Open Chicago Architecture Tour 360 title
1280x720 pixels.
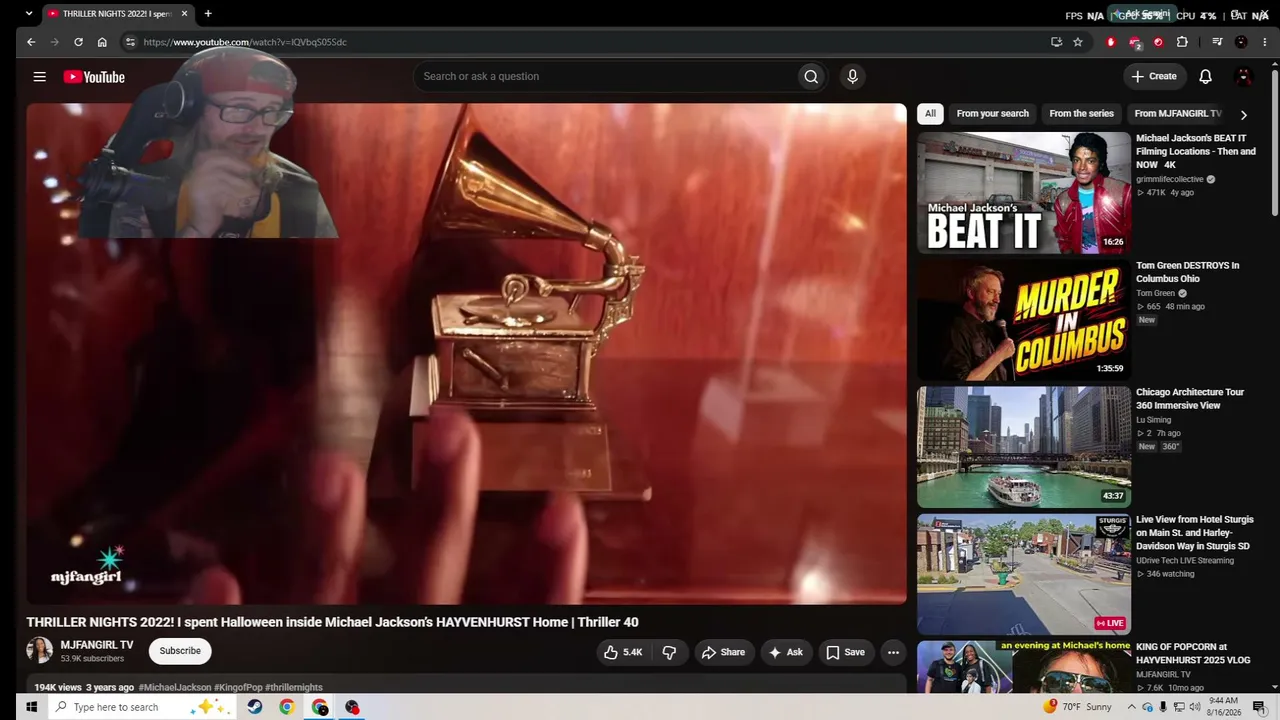[x=1190, y=399]
